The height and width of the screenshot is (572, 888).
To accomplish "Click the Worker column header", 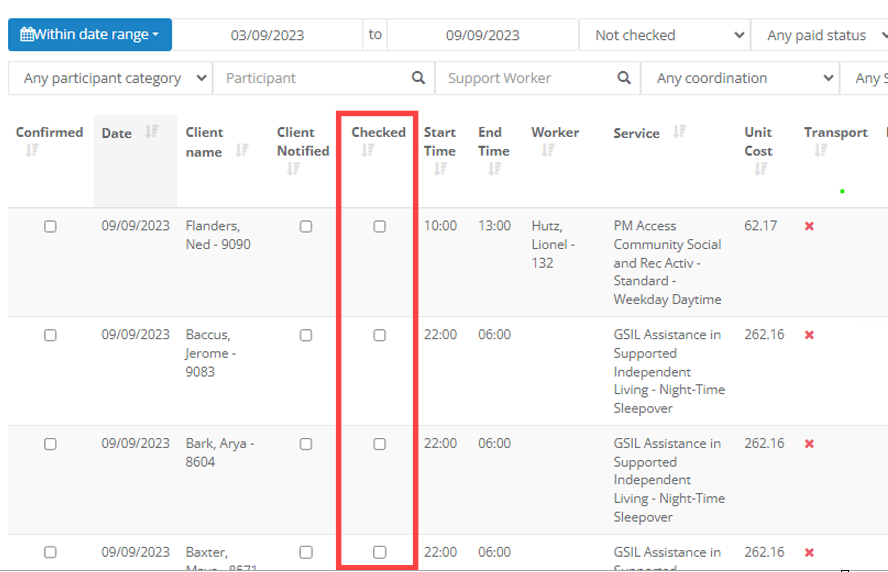I will pos(555,132).
